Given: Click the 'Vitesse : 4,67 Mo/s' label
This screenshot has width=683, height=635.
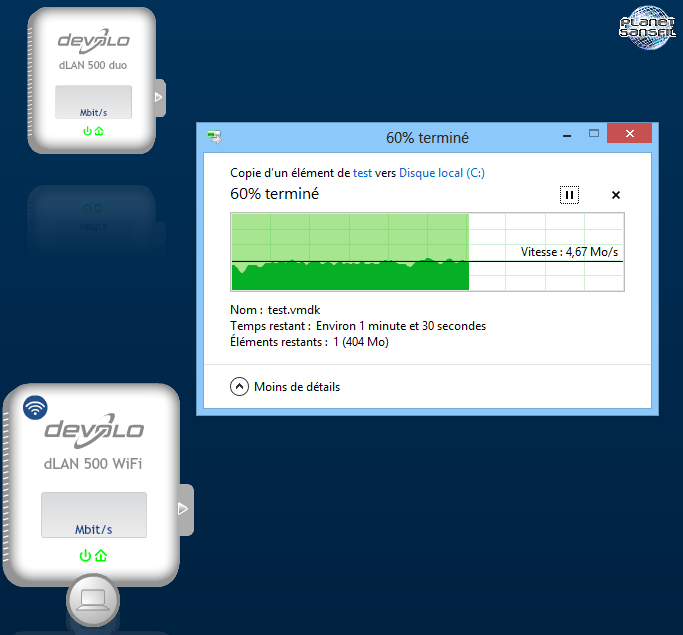Looking at the screenshot, I should pos(569,252).
